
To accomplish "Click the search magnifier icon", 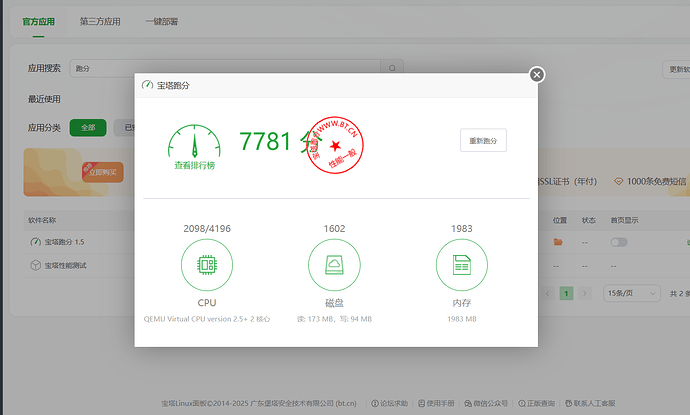I will (392, 68).
